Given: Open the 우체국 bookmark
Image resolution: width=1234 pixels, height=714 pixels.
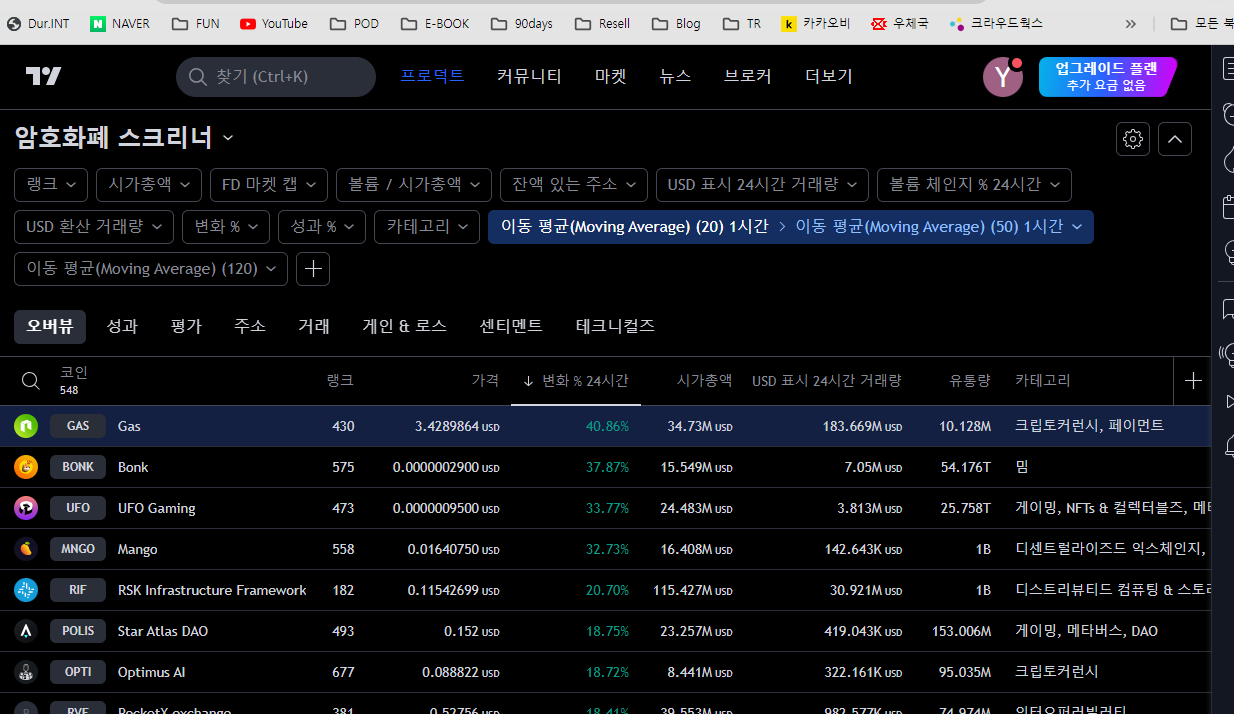Looking at the screenshot, I should [x=899, y=23].
